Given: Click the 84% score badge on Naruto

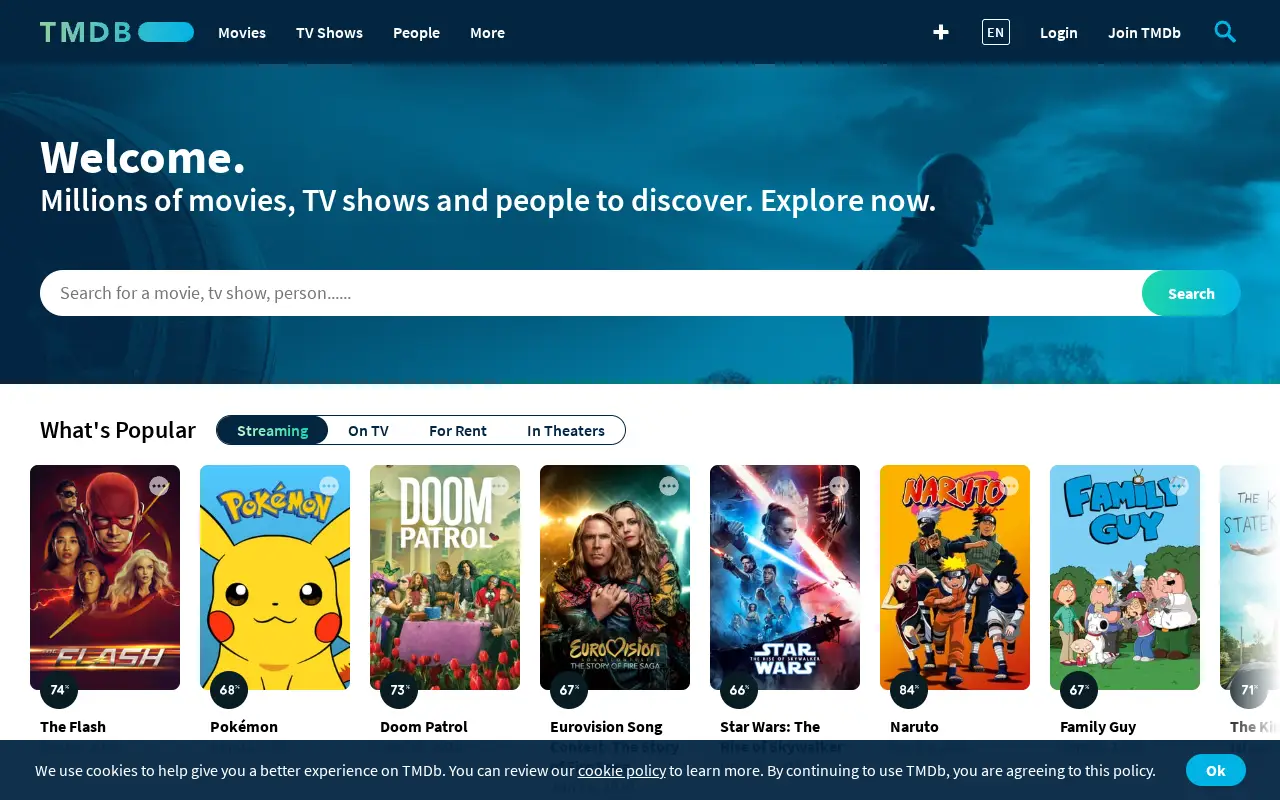Looking at the screenshot, I should pos(909,690).
